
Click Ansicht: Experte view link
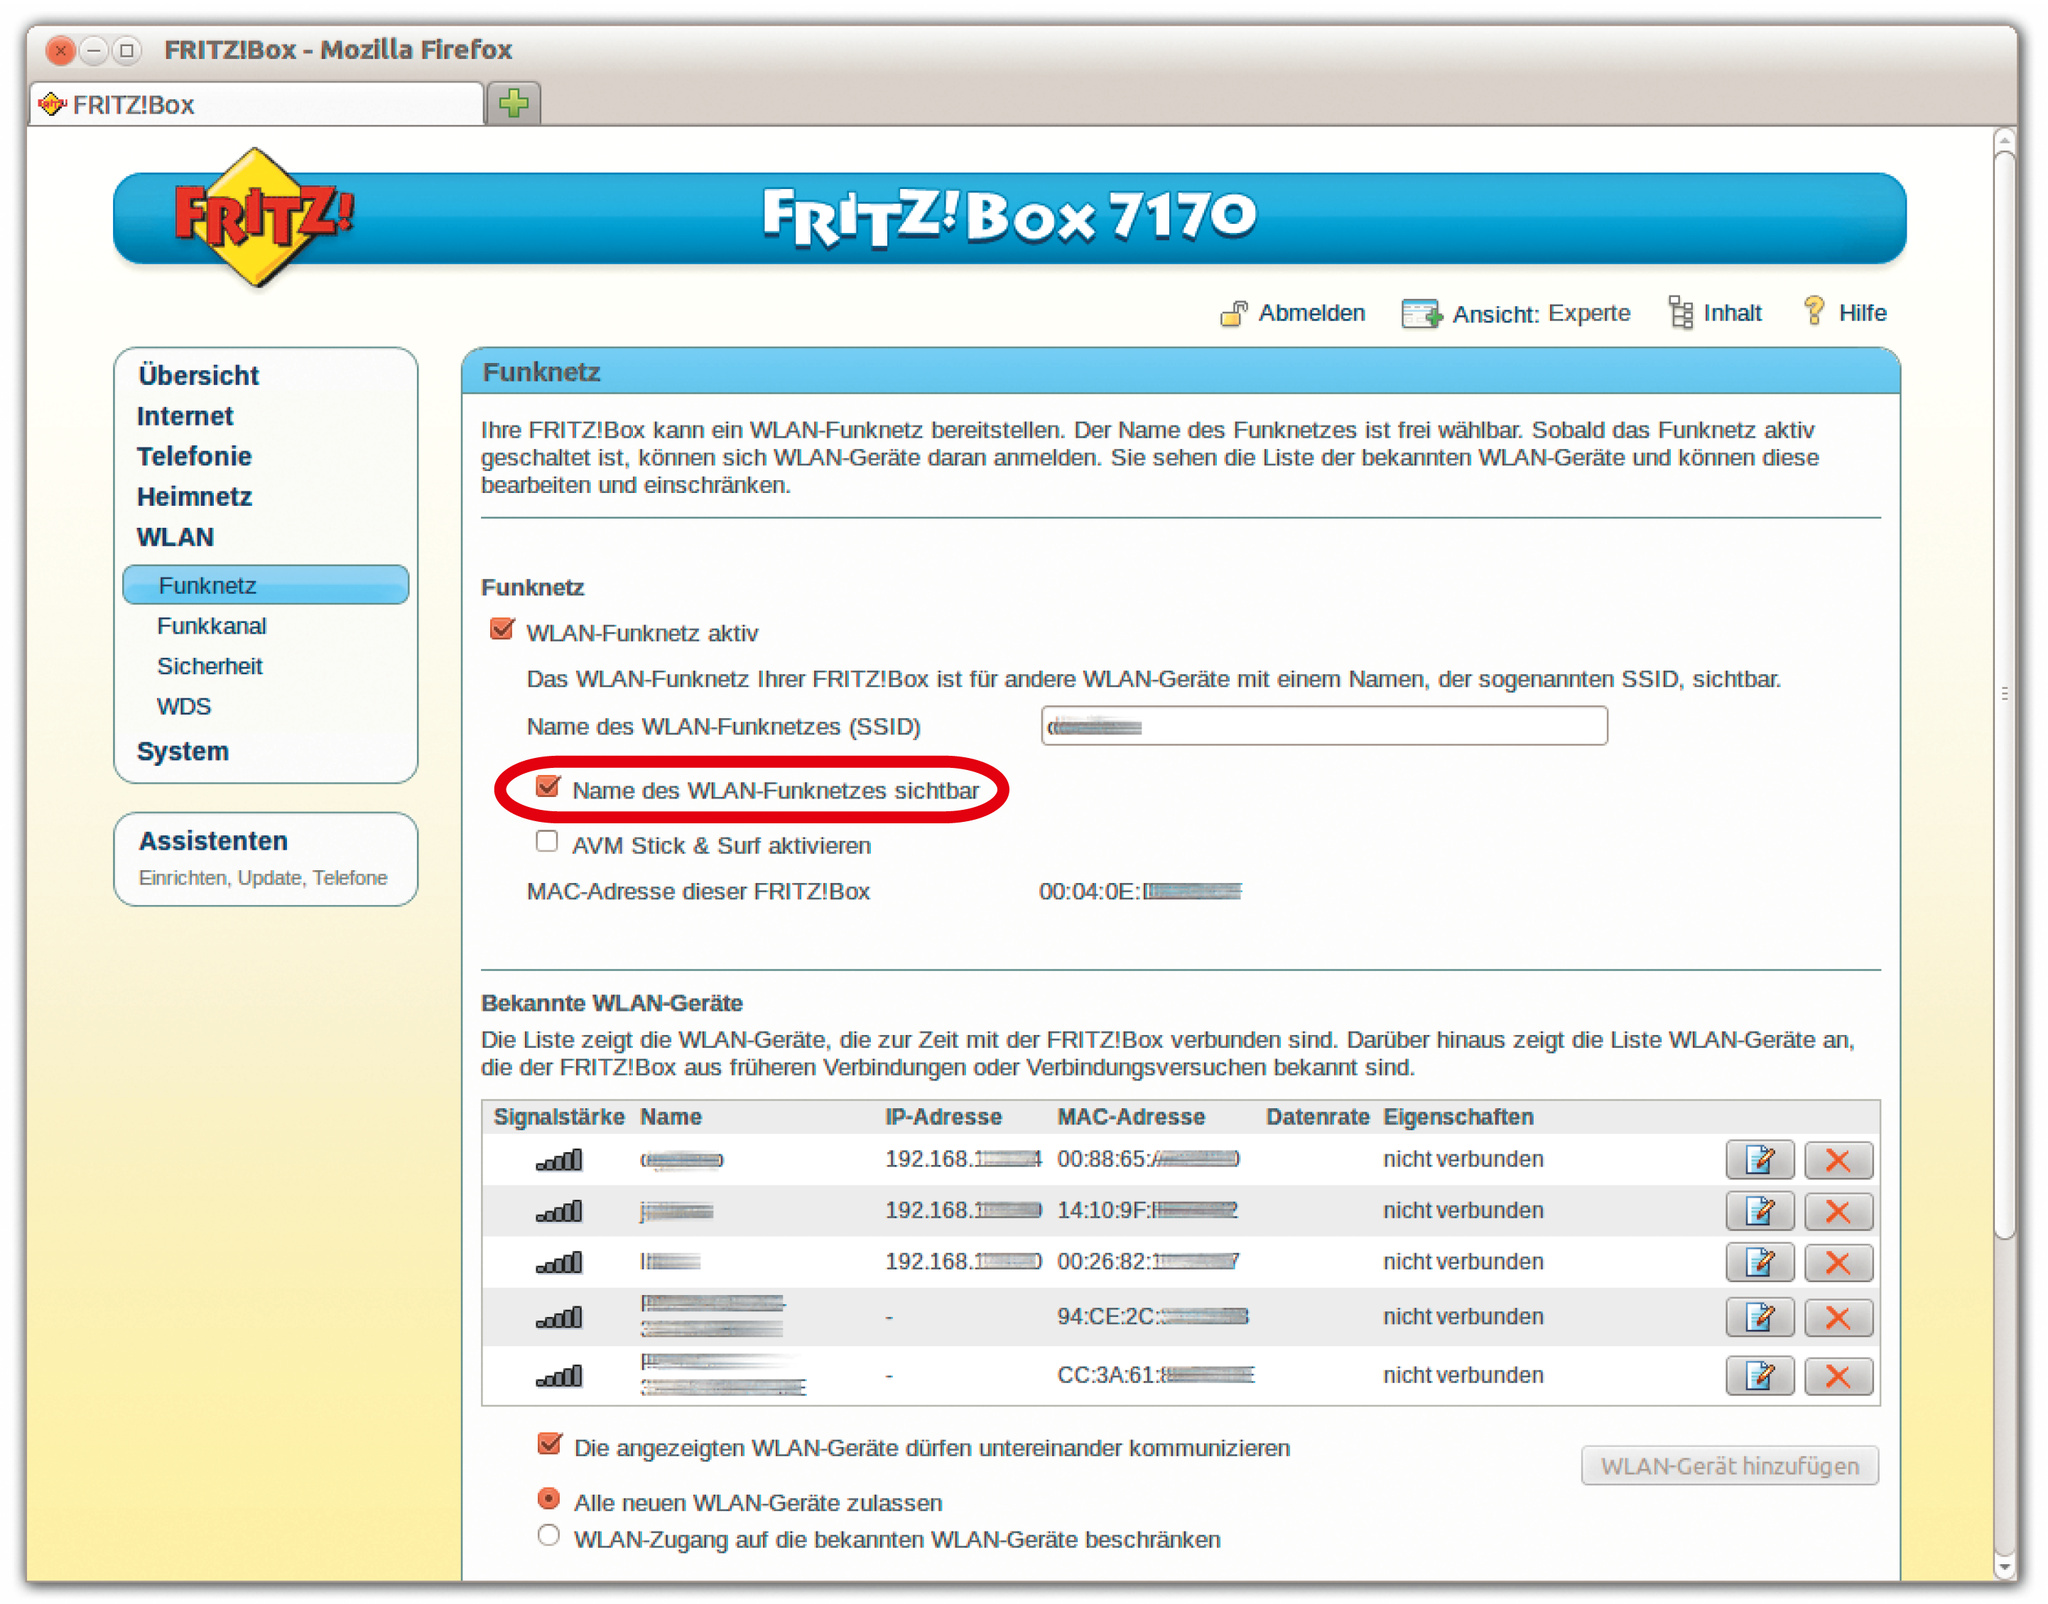1538,314
